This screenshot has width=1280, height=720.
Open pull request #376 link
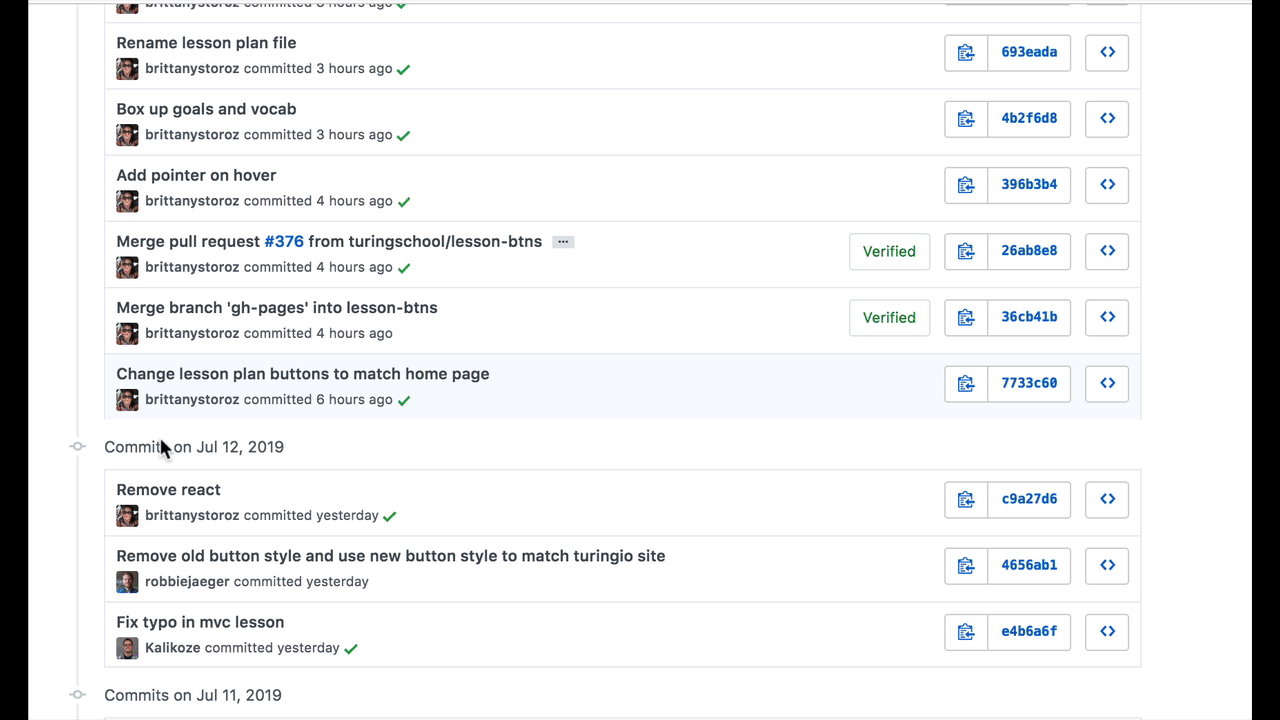coord(284,242)
